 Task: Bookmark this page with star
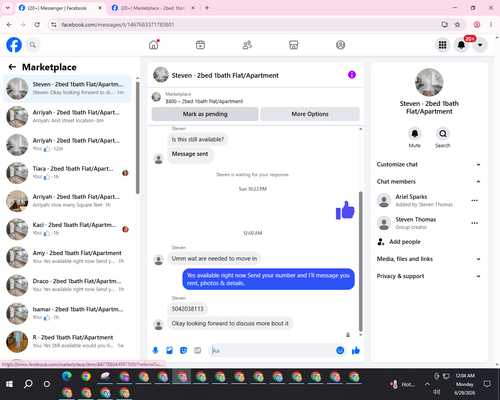click(x=457, y=25)
